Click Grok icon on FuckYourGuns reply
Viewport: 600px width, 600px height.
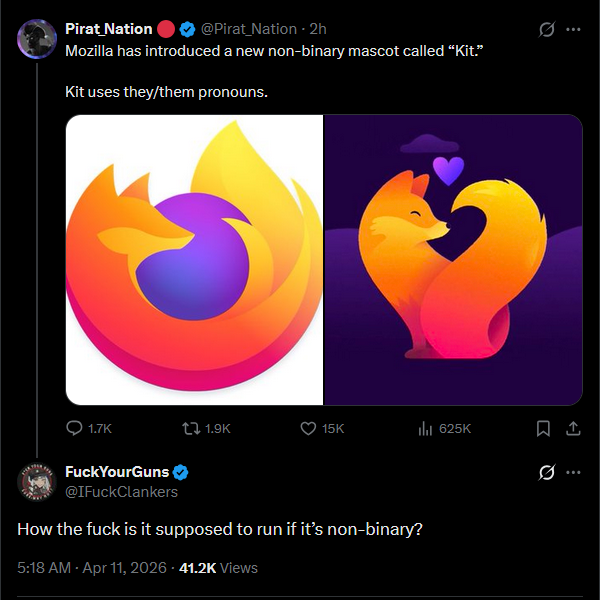(547, 472)
